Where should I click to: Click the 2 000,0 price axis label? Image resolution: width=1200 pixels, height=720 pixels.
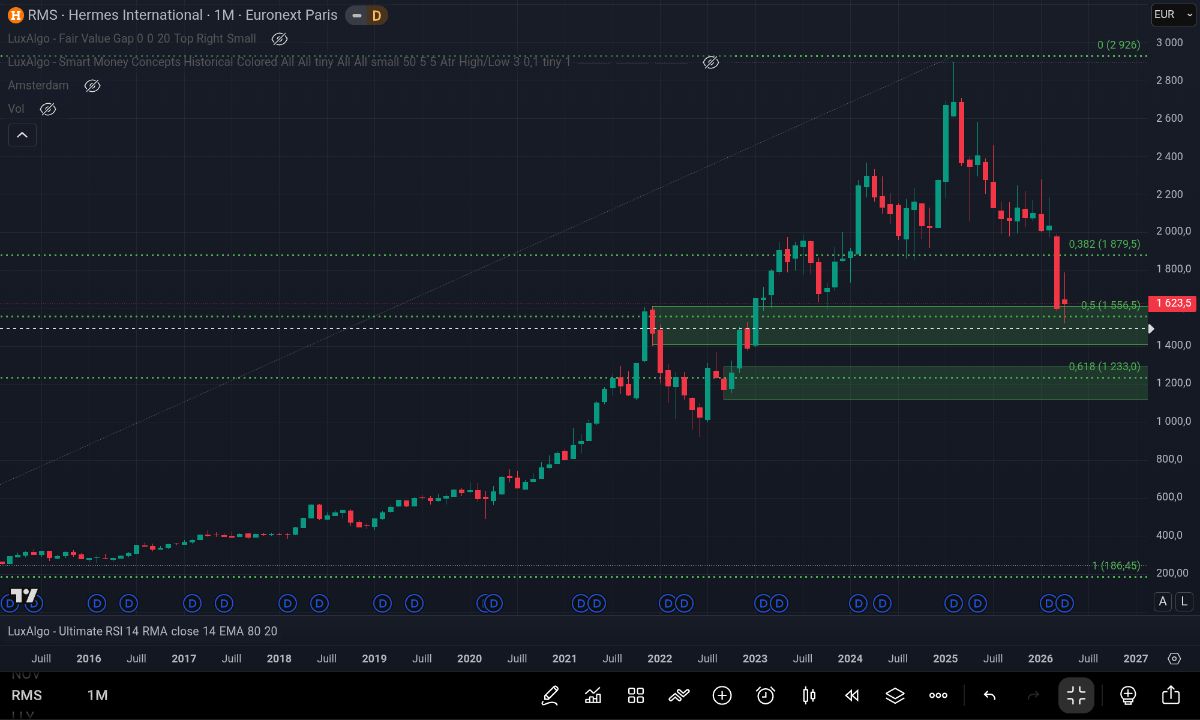tap(1172, 231)
